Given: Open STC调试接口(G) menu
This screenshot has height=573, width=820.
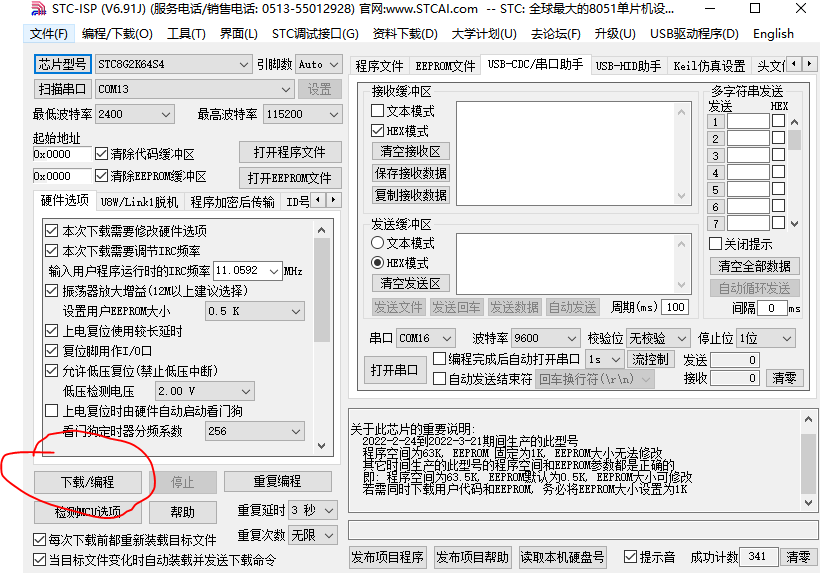Looking at the screenshot, I should (315, 34).
